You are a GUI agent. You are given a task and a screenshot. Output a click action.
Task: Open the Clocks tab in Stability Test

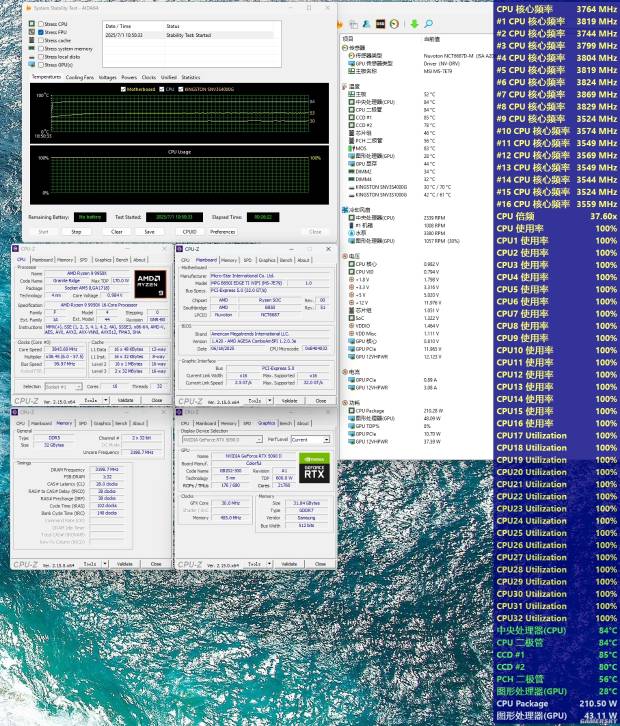tap(149, 77)
